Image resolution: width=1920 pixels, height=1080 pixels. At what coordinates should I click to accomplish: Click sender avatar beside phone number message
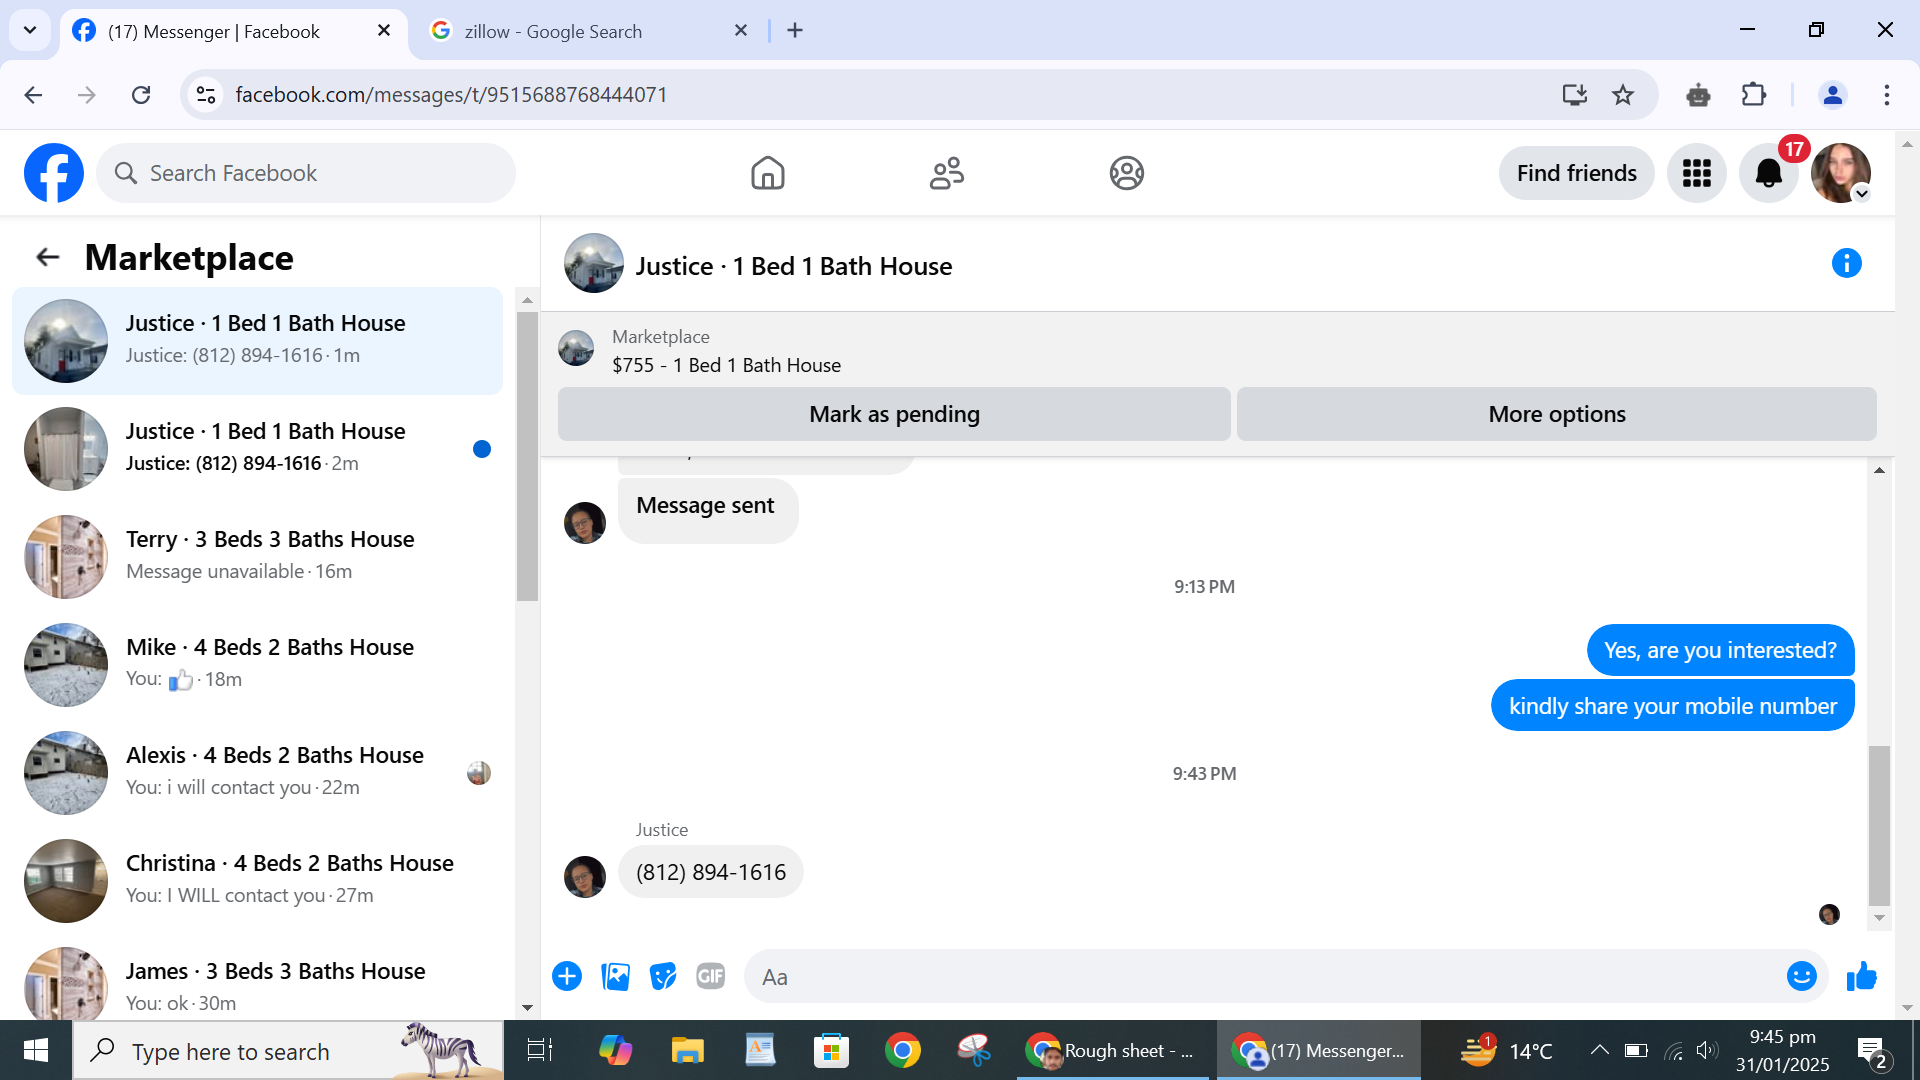click(585, 877)
